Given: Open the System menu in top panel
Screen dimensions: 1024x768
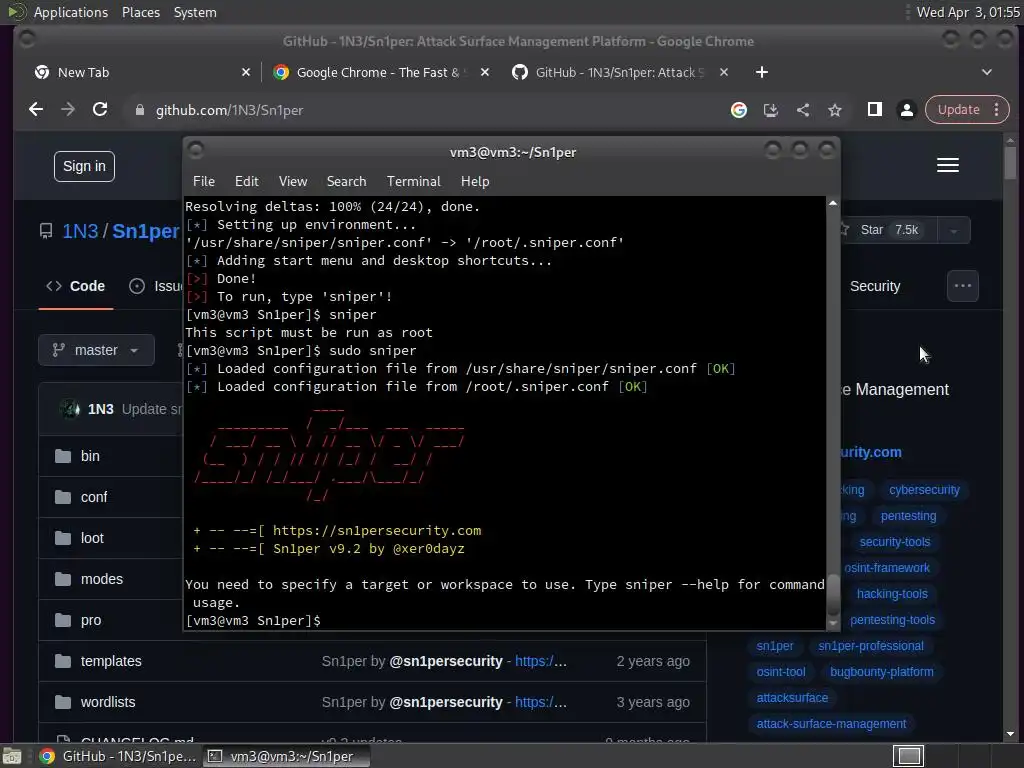Looking at the screenshot, I should pyautogui.click(x=195, y=12).
